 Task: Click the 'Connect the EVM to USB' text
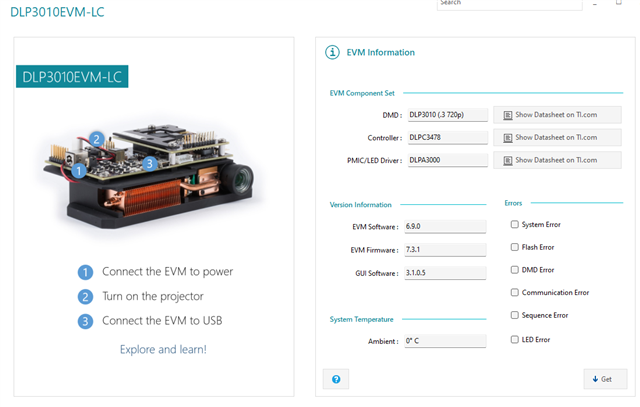click(162, 321)
